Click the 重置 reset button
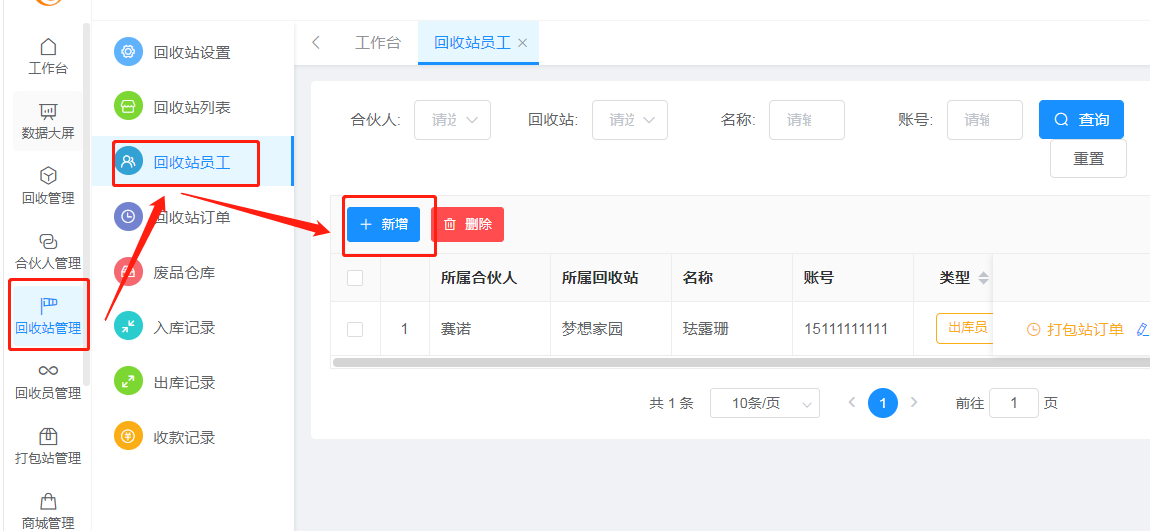 tap(1088, 158)
